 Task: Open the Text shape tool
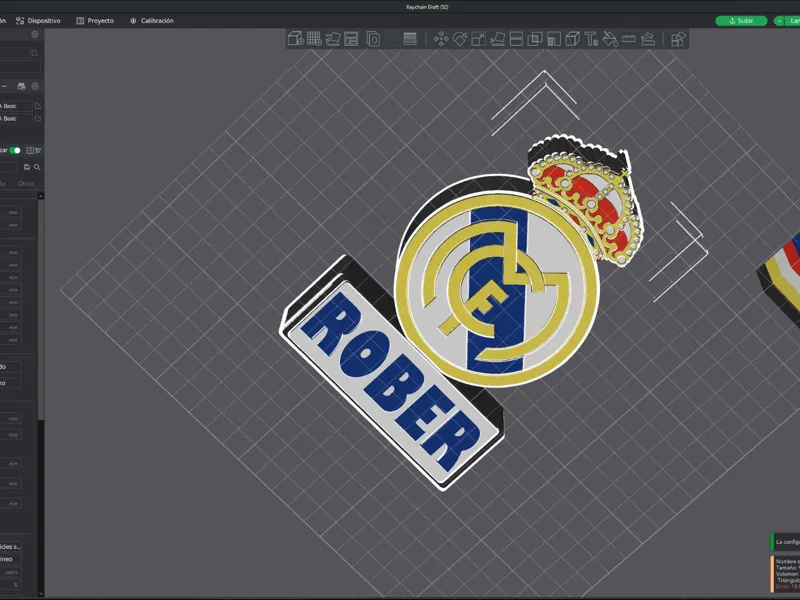(591, 39)
